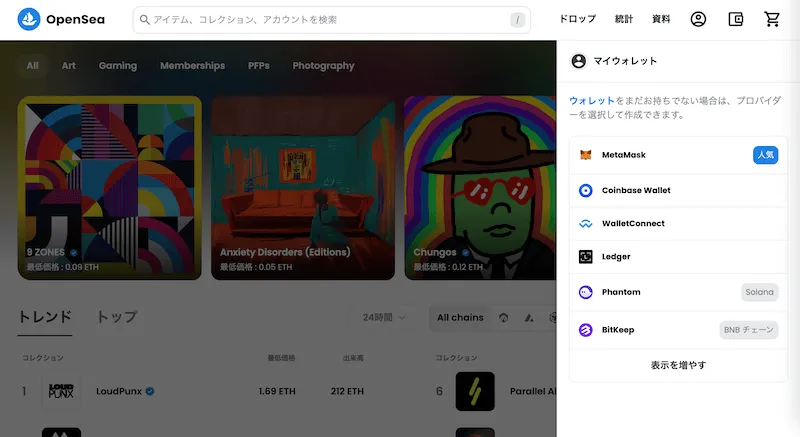Click the 出来高 column header
Screen dimensions: 800x437
click(x=354, y=358)
